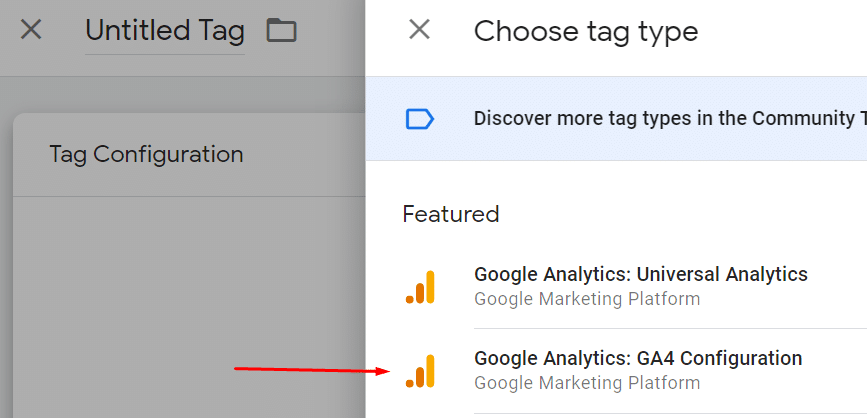Close the Untitled Tag editor

click(x=31, y=30)
